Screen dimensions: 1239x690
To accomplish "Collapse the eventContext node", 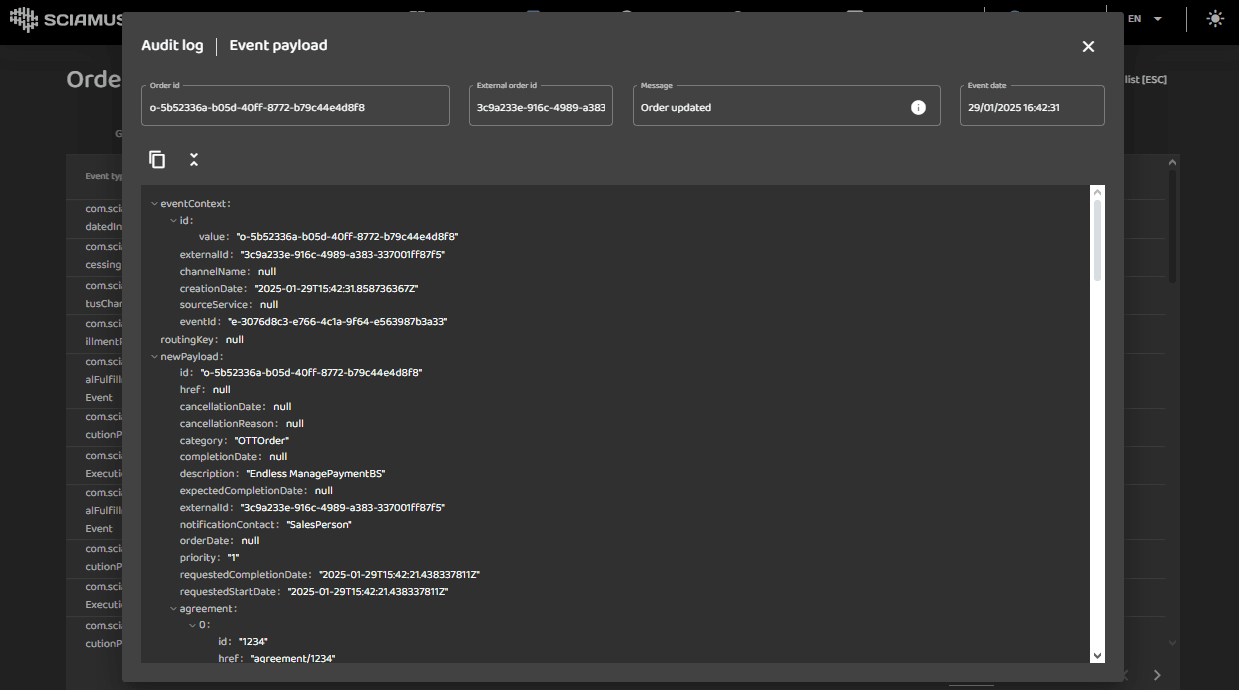I will pos(154,204).
